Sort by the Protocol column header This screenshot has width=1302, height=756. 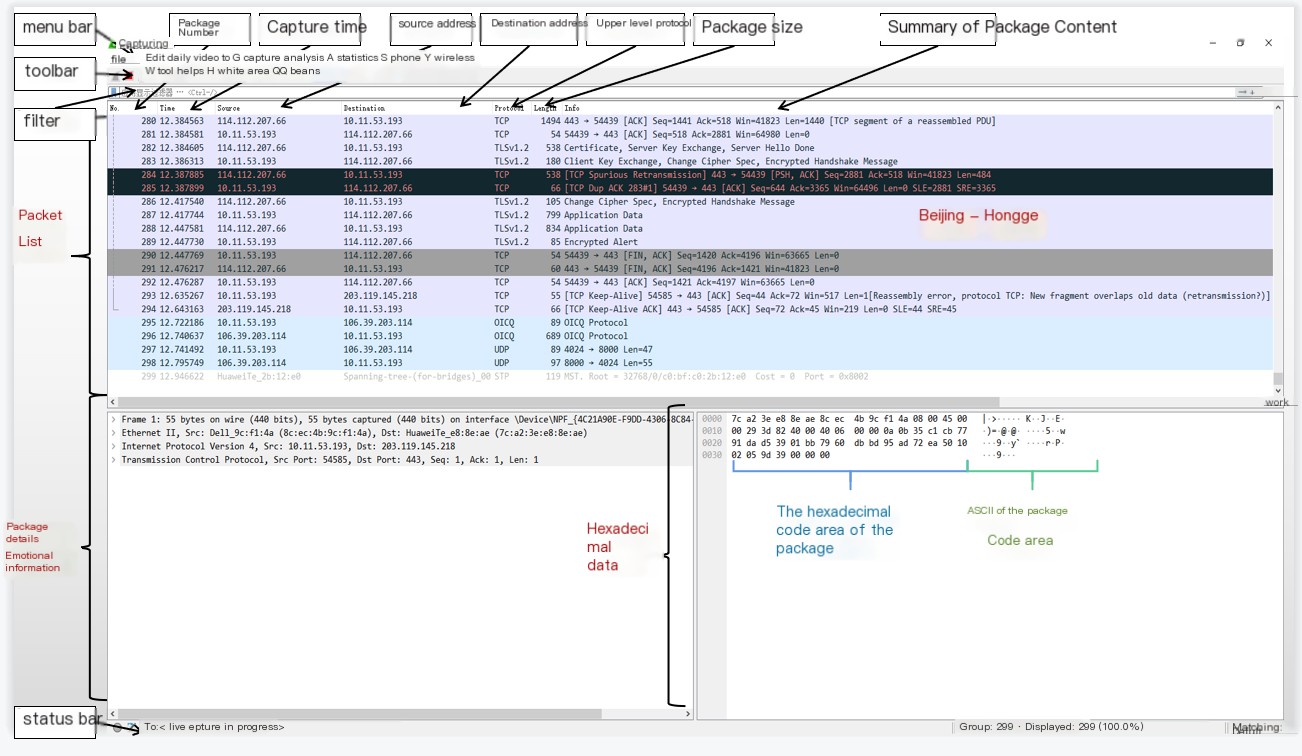click(509, 108)
